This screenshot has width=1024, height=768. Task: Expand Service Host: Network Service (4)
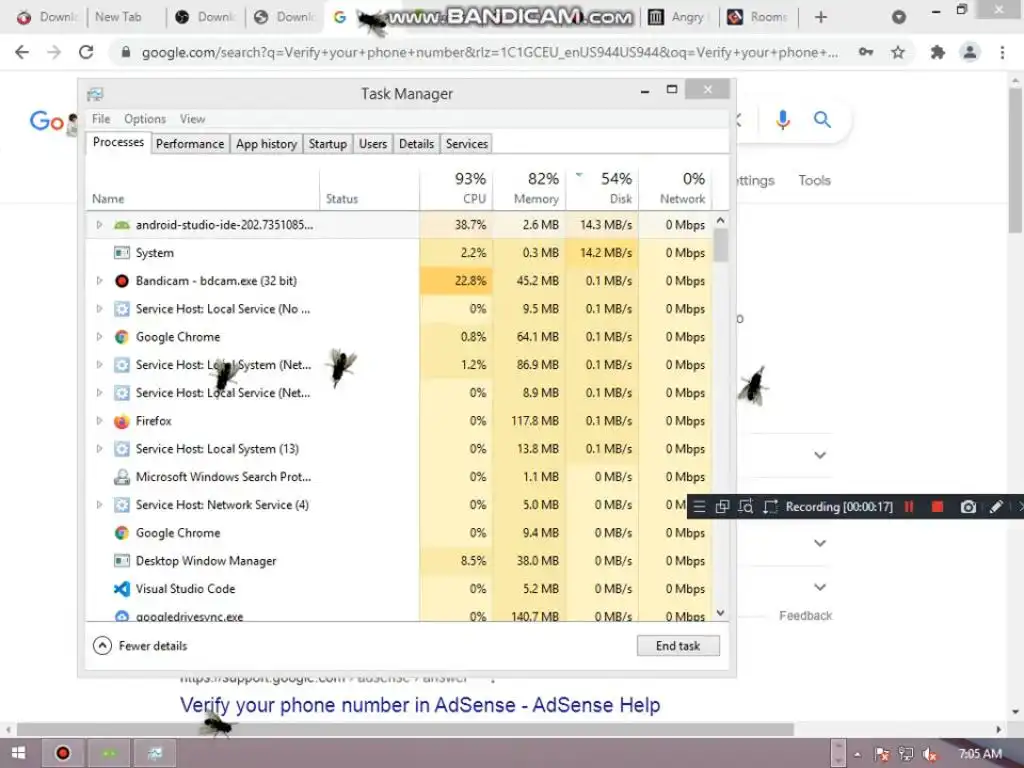(99, 505)
